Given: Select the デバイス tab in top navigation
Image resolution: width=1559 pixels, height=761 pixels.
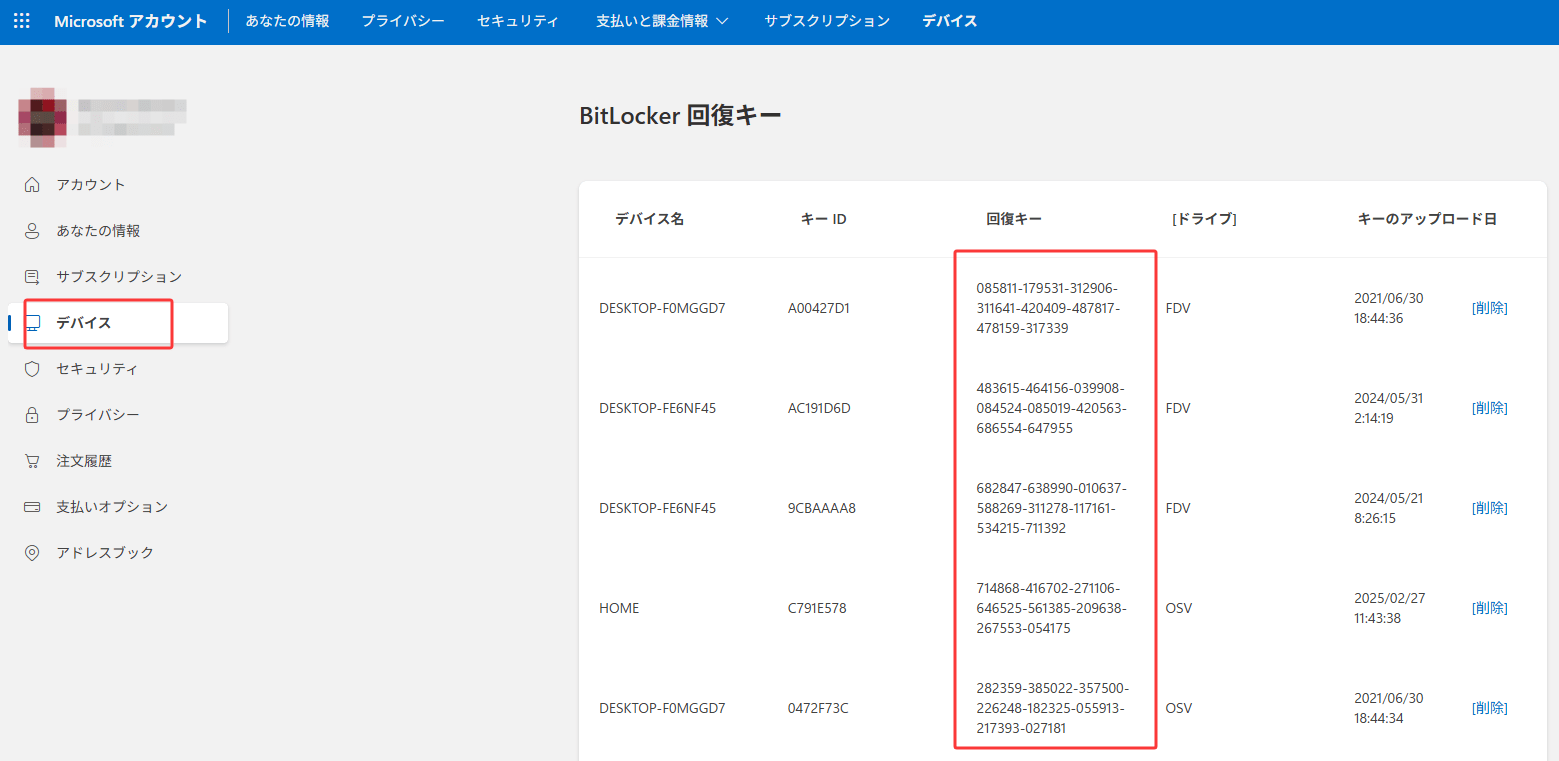Looking at the screenshot, I should 948,20.
